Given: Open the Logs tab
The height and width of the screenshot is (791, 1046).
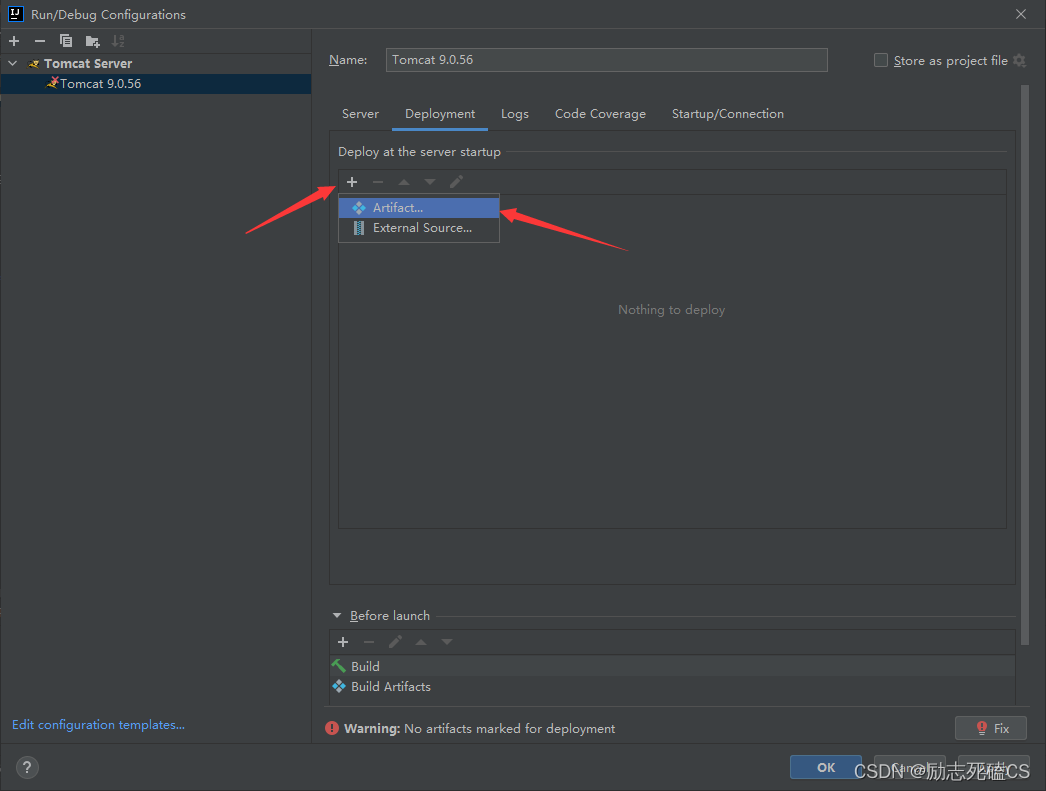Looking at the screenshot, I should pyautogui.click(x=515, y=114).
